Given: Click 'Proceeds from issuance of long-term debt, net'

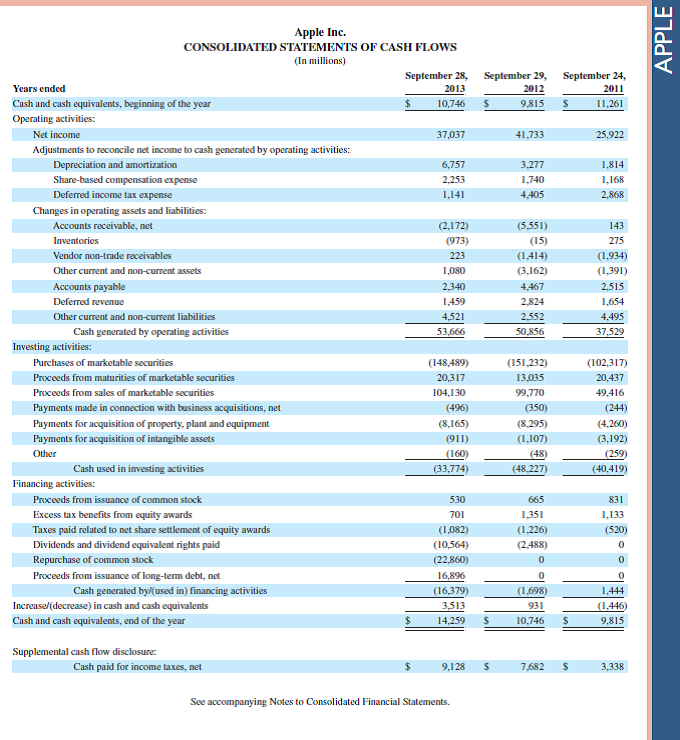Looking at the screenshot, I should (126, 576).
